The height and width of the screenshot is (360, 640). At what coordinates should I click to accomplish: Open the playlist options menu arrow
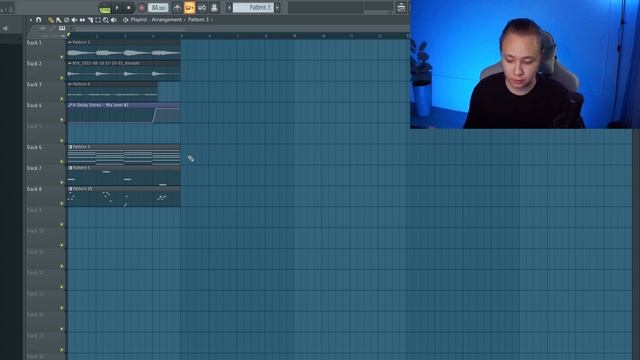click(31, 20)
